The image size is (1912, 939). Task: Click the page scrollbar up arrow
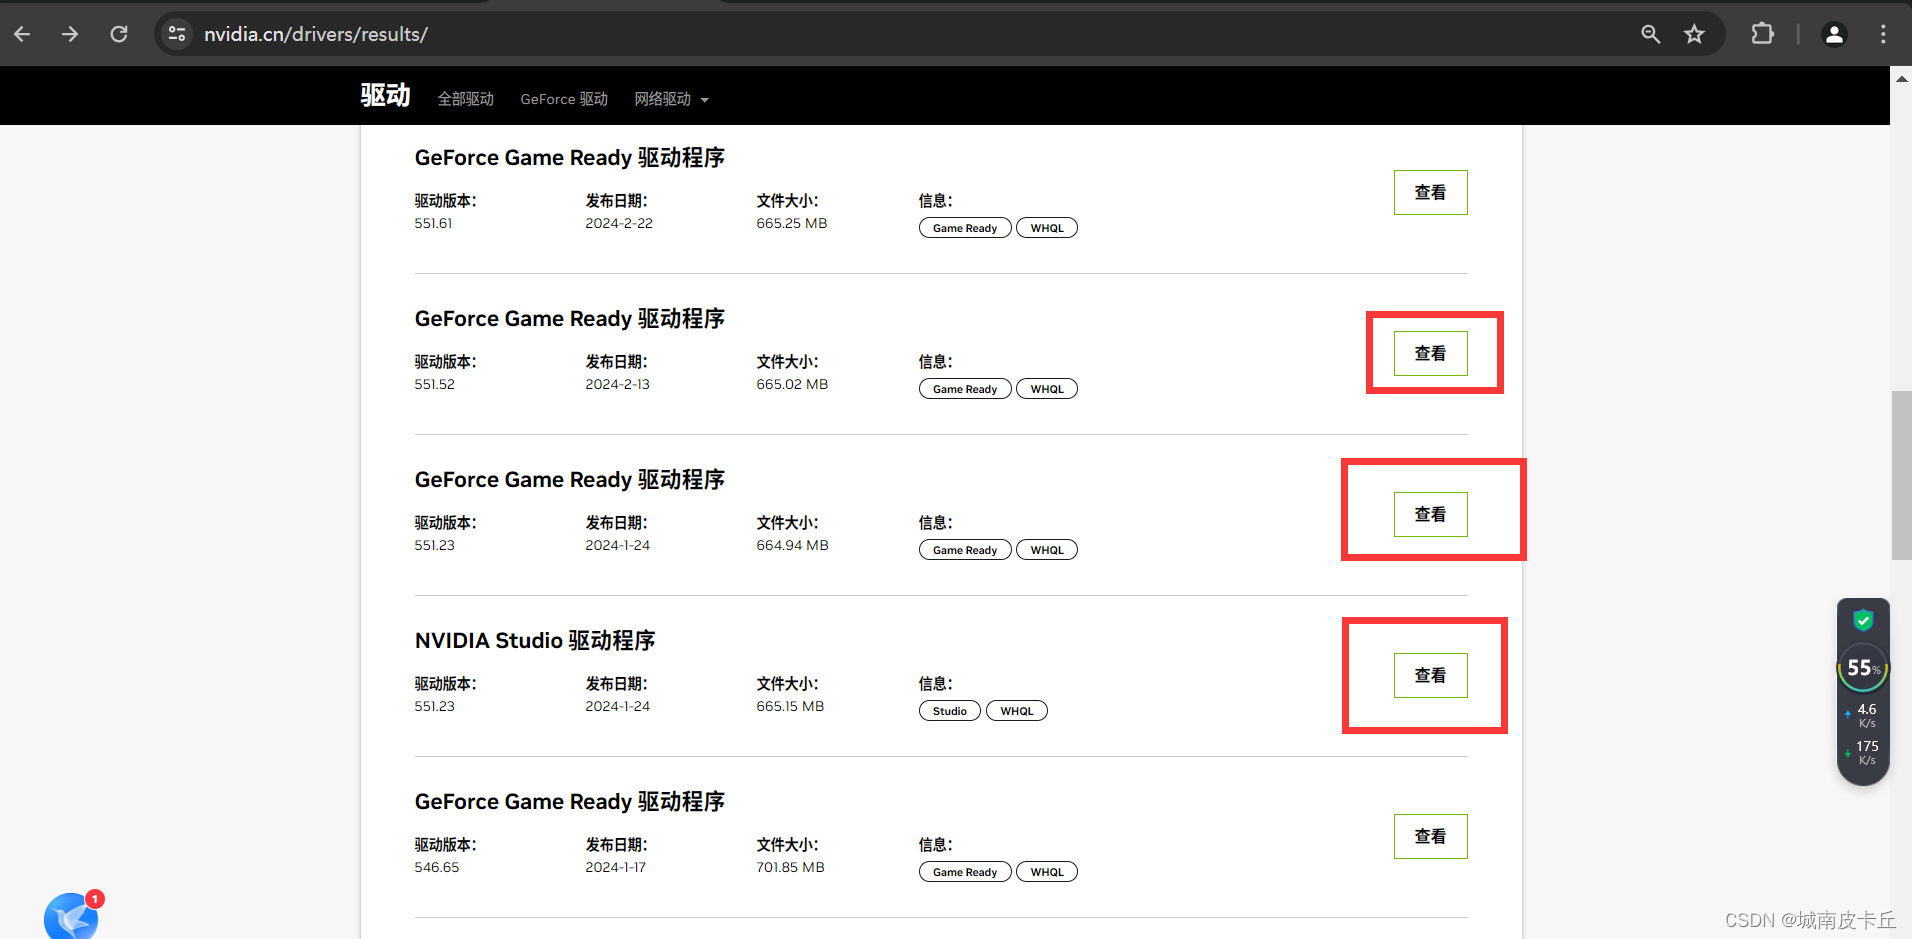coord(1901,78)
